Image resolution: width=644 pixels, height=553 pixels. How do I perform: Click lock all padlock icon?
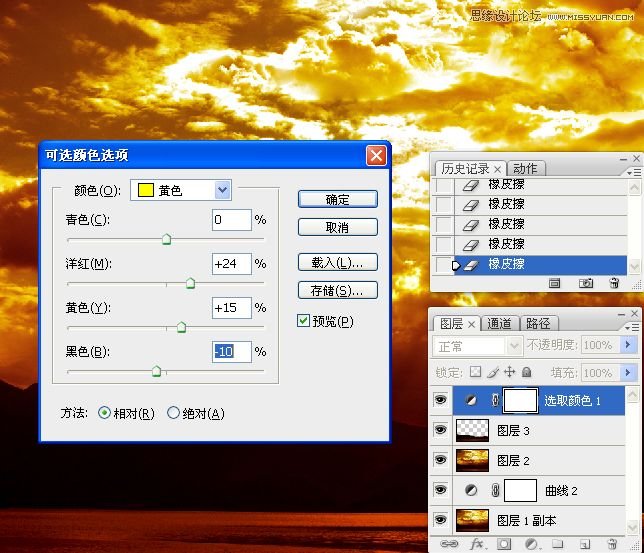[x=527, y=372]
